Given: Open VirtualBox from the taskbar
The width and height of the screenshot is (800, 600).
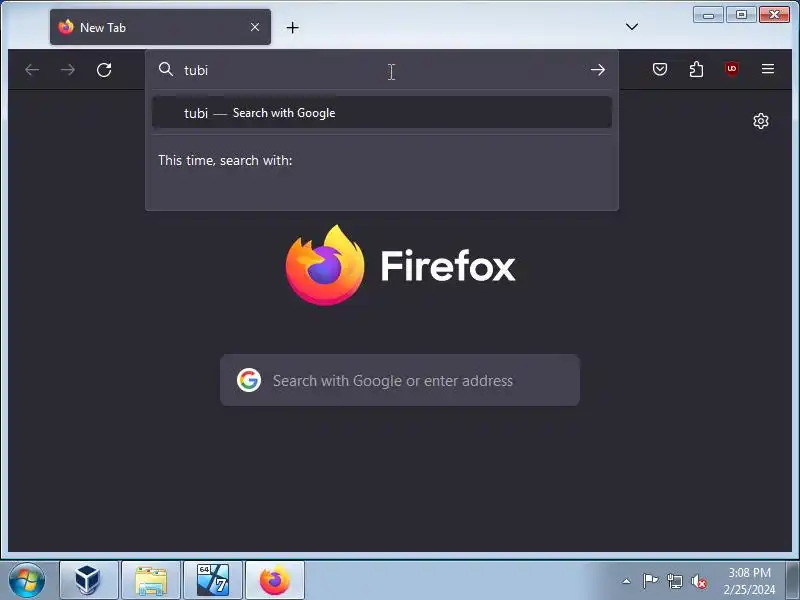Looking at the screenshot, I should pyautogui.click(x=88, y=580).
